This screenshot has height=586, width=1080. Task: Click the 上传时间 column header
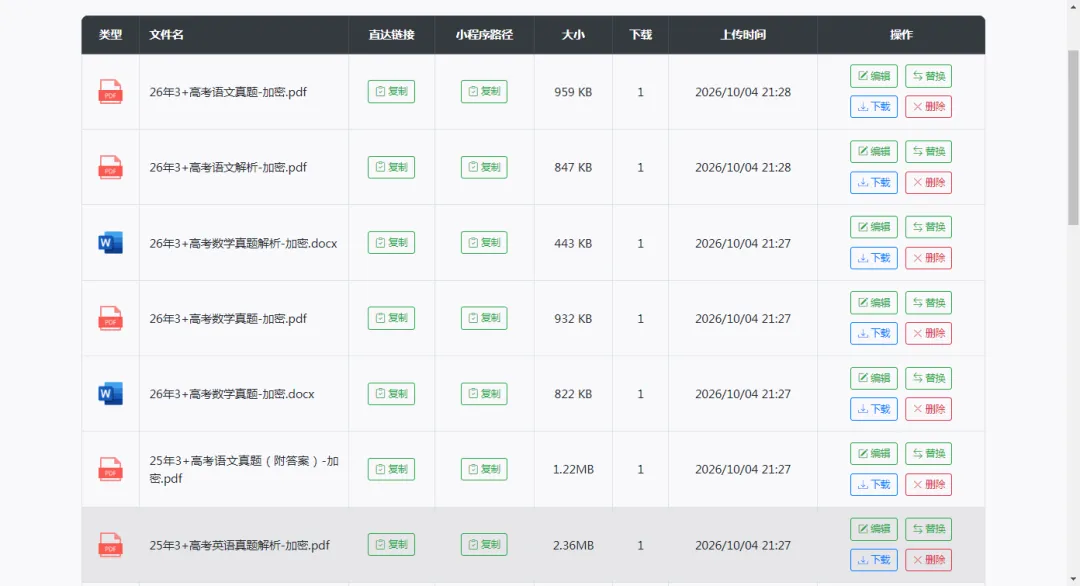tap(742, 34)
